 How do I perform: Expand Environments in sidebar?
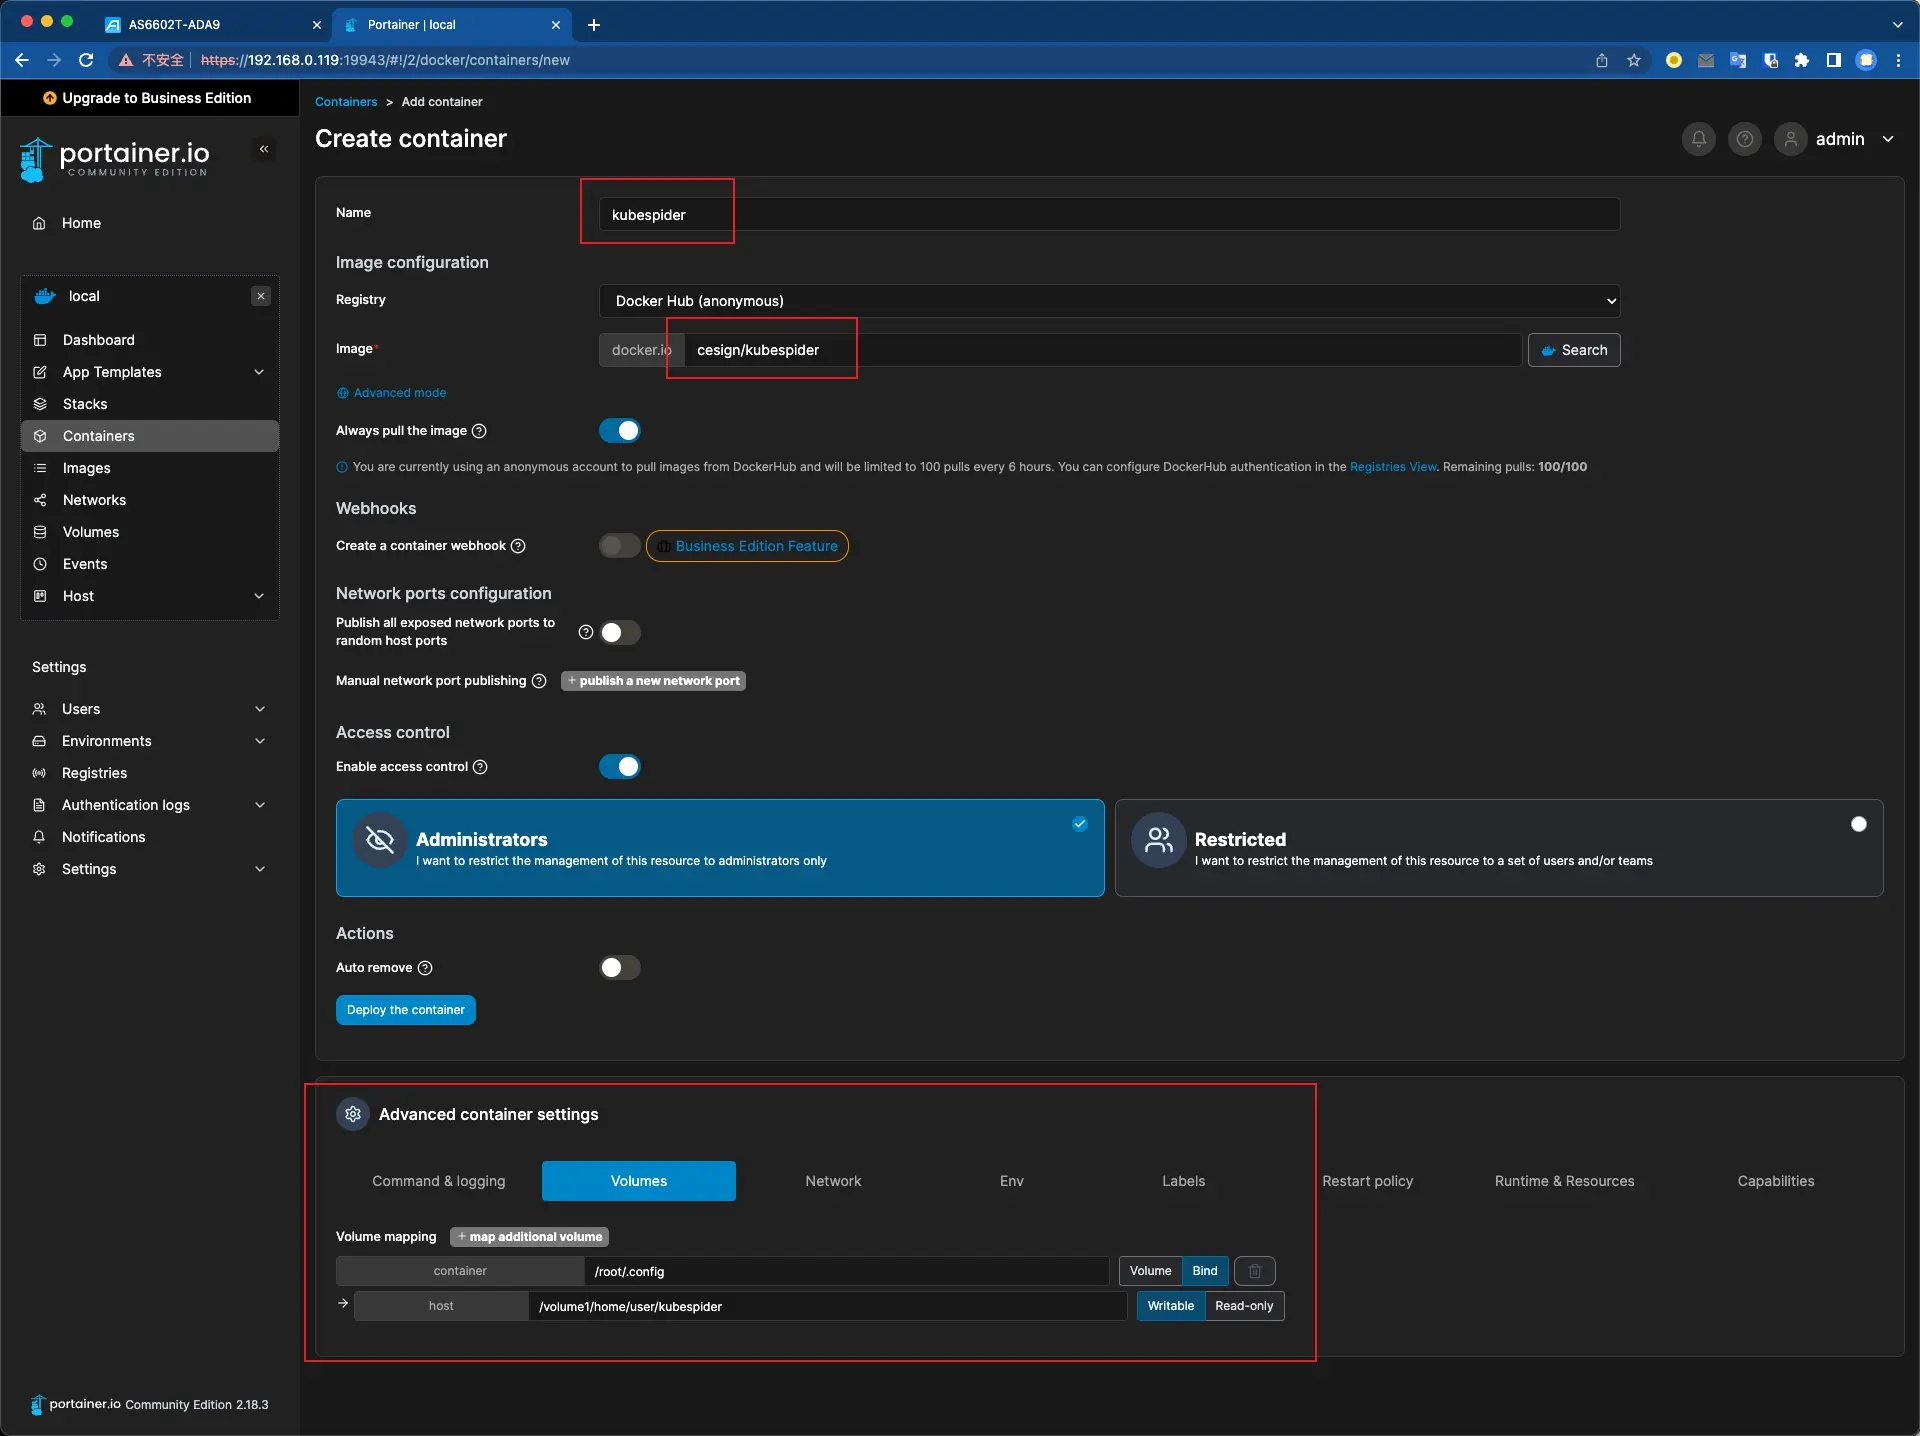coord(260,741)
